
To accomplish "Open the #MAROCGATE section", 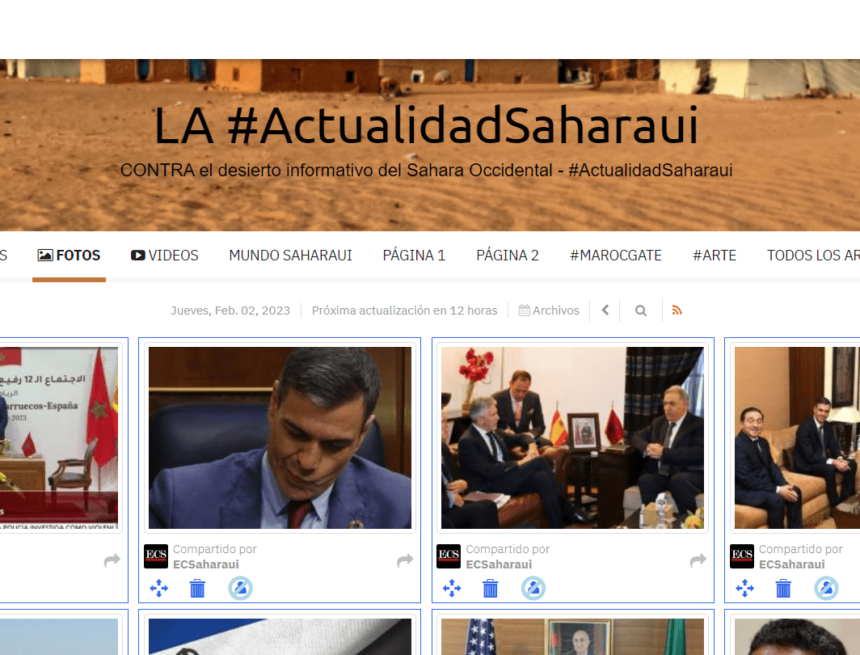I will [x=615, y=255].
